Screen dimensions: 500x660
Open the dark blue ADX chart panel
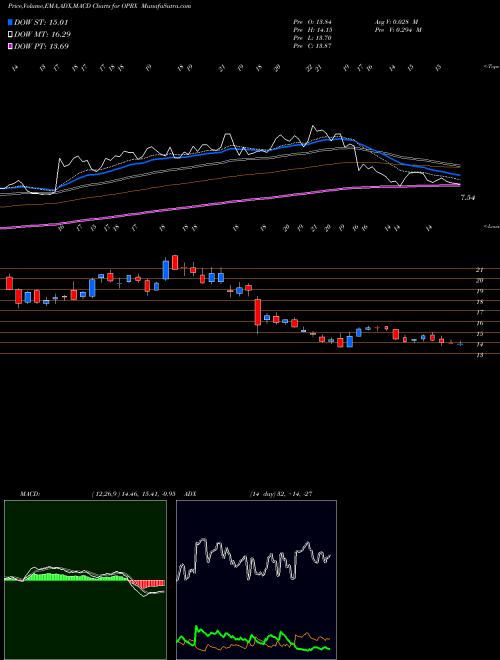[256, 580]
